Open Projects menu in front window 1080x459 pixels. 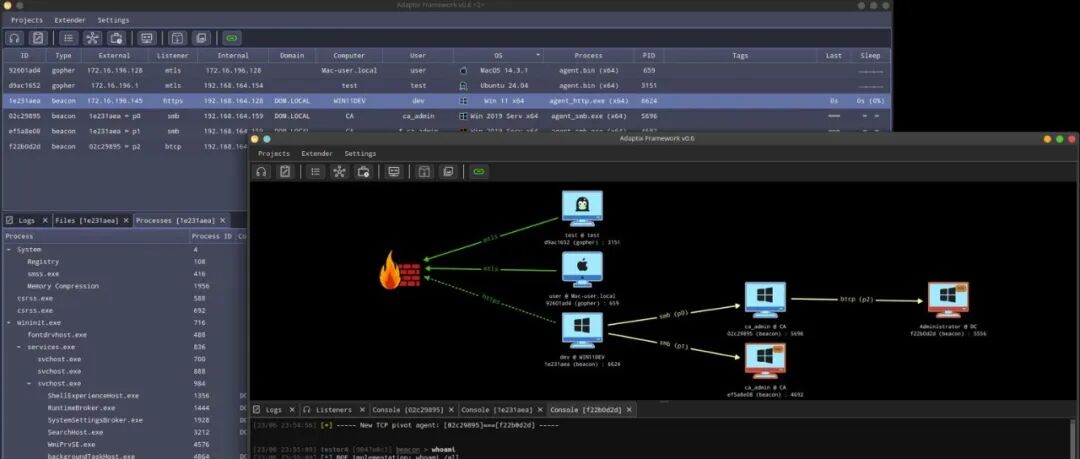(273, 154)
